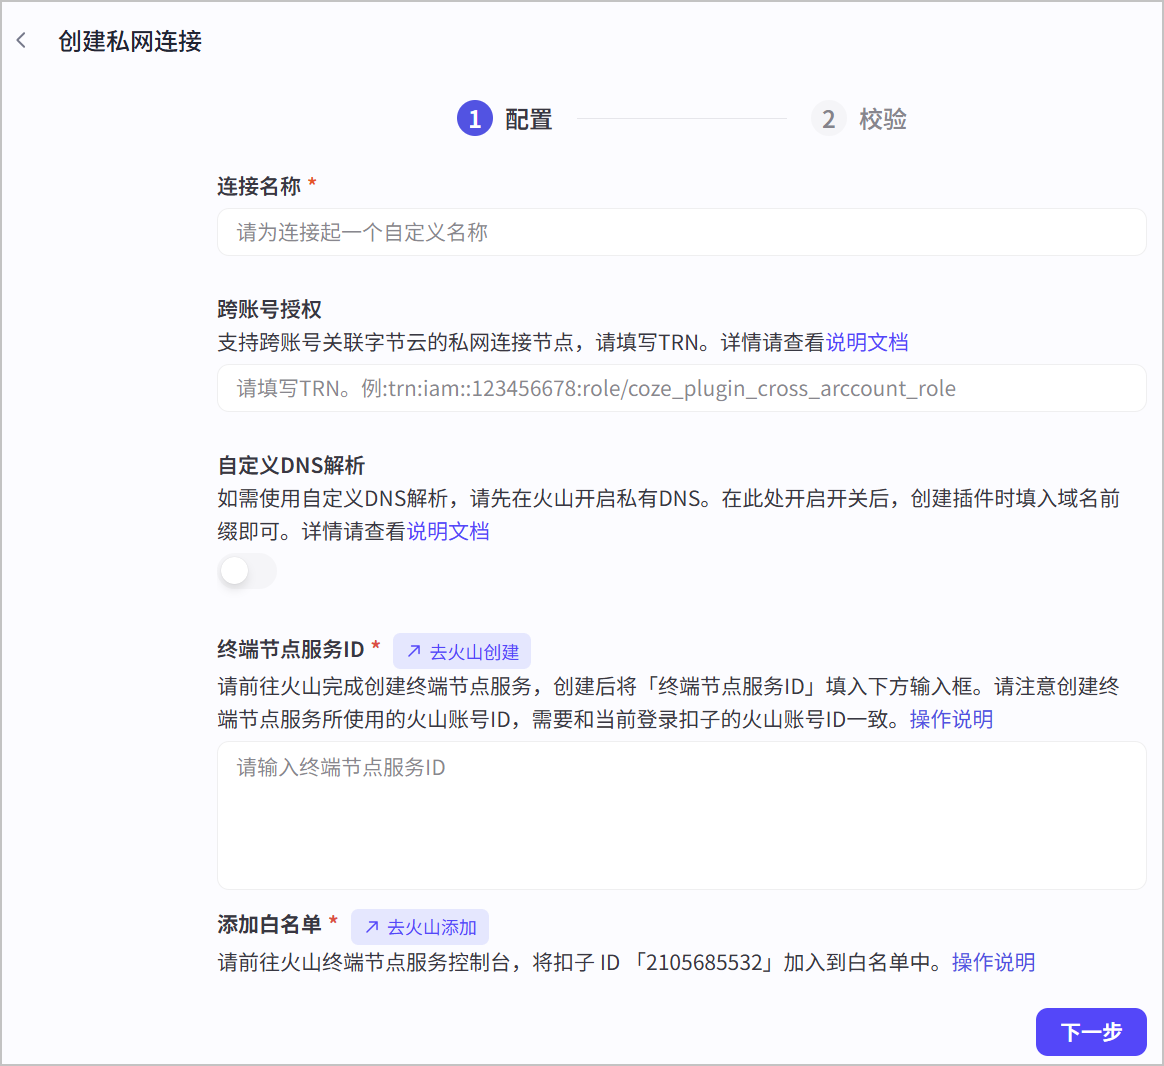The width and height of the screenshot is (1164, 1066).
Task: Click the arrow icon in 去火山添加
Action: tap(372, 926)
